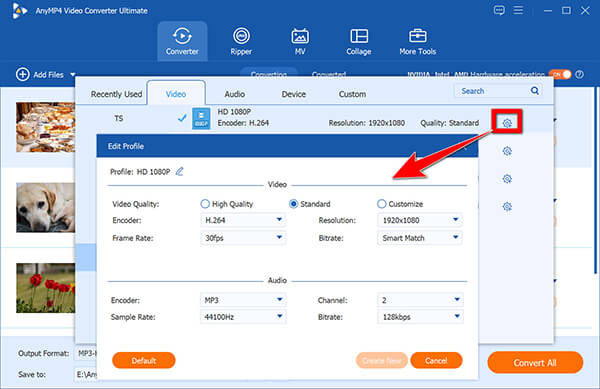Viewport: 600px width, 389px height.
Task: Click the hardware acceleration help icon
Action: 580,74
